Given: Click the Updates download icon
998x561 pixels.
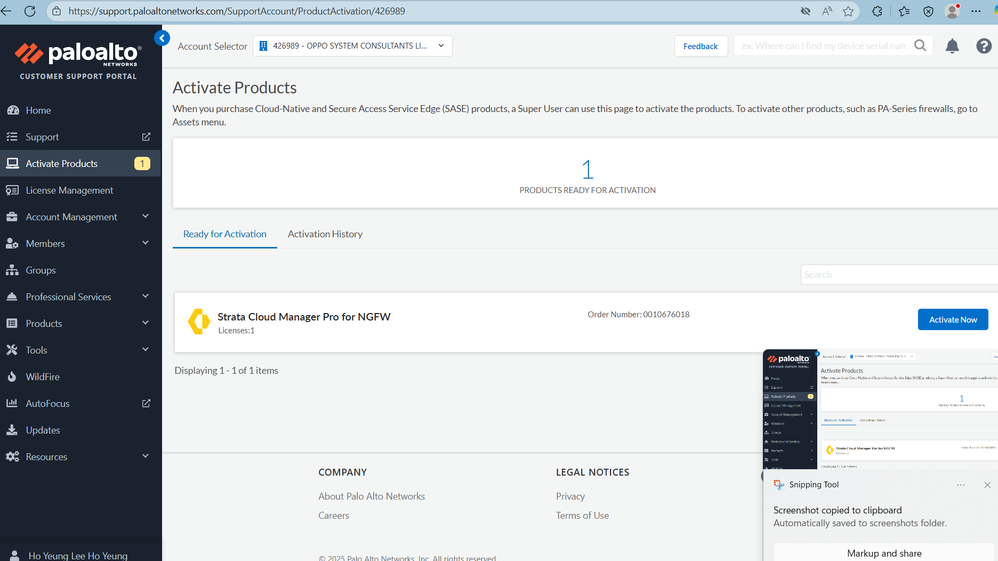Looking at the screenshot, I should click(12, 430).
